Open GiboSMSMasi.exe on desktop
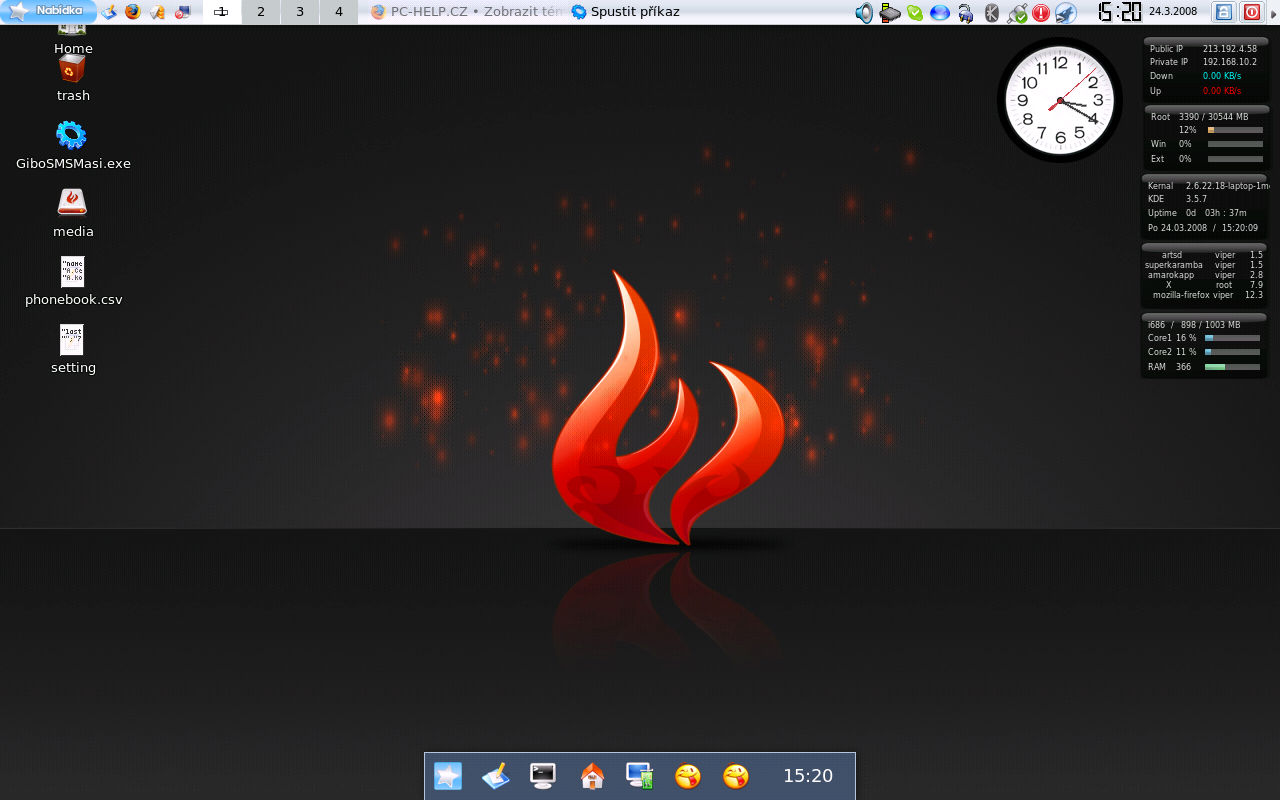Screen dimensions: 1280x800 [72, 135]
